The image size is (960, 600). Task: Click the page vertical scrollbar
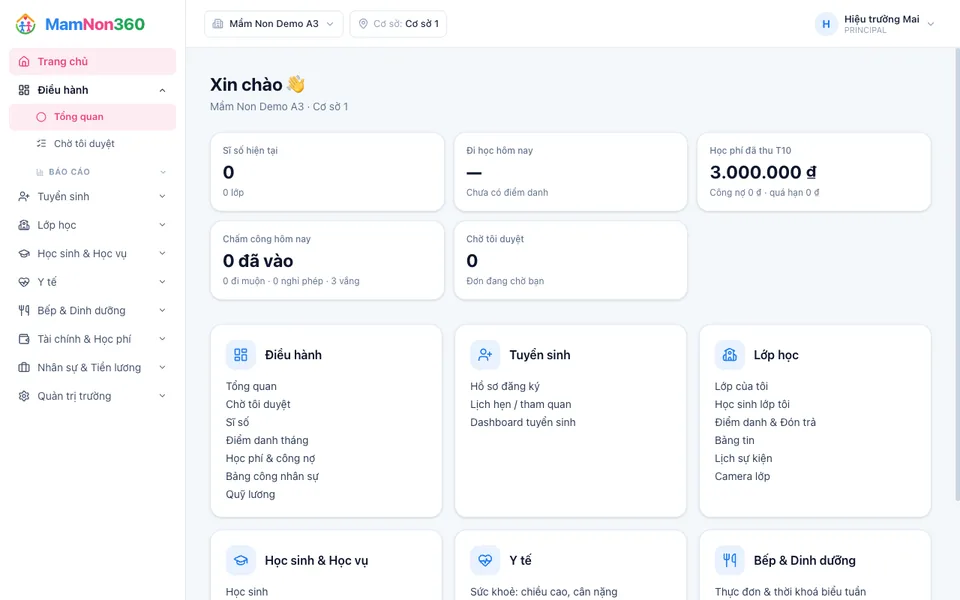point(957,276)
